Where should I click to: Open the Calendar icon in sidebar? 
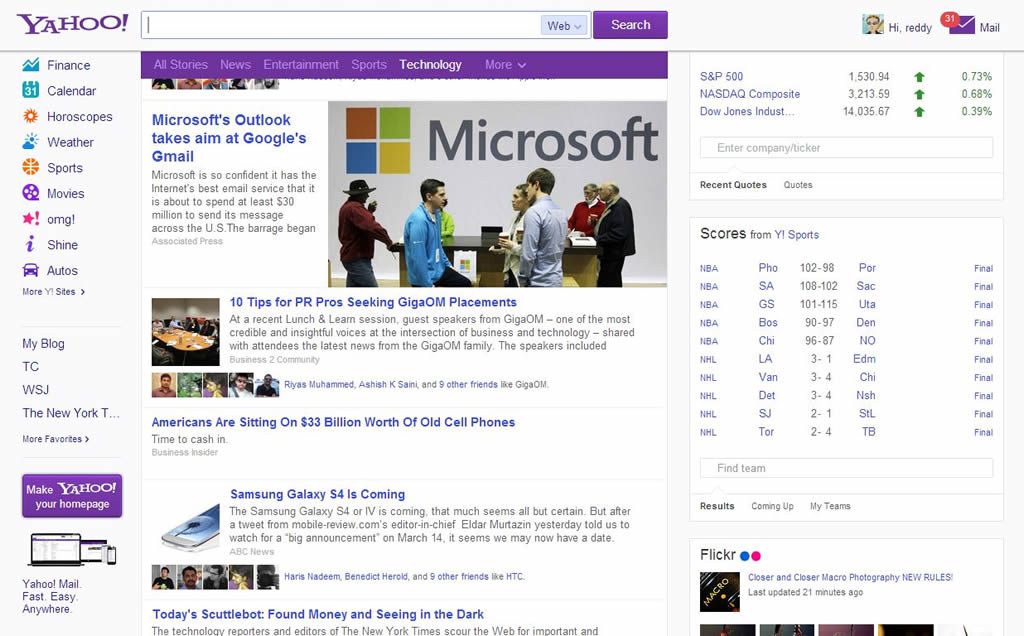(x=31, y=90)
